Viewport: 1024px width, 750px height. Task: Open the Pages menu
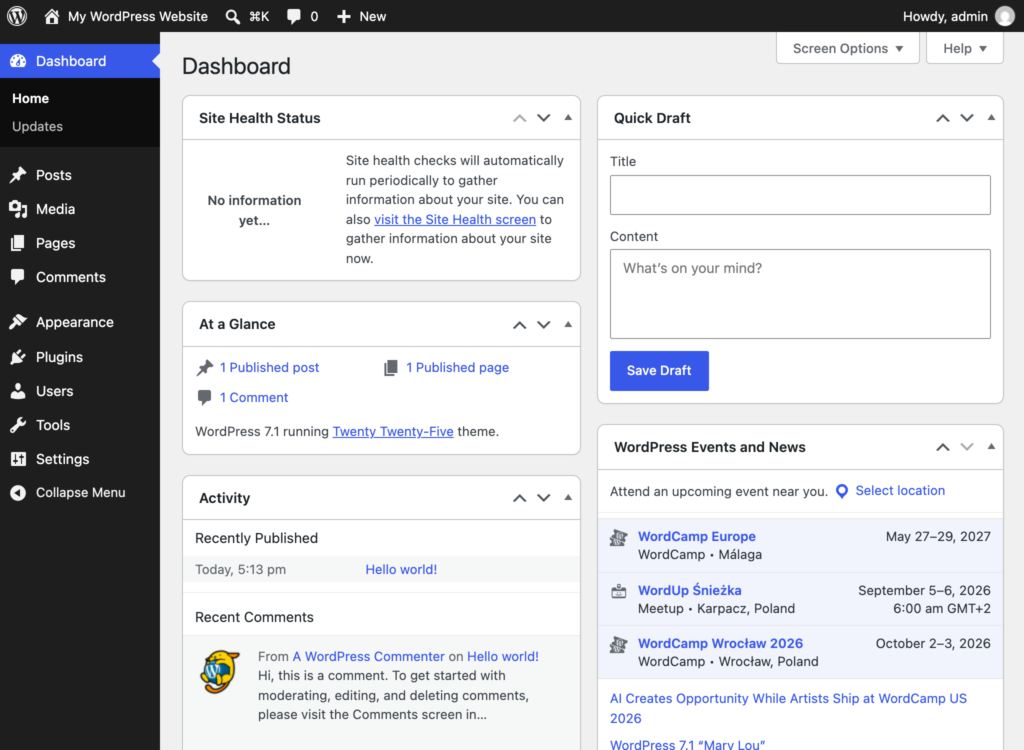coord(80,243)
